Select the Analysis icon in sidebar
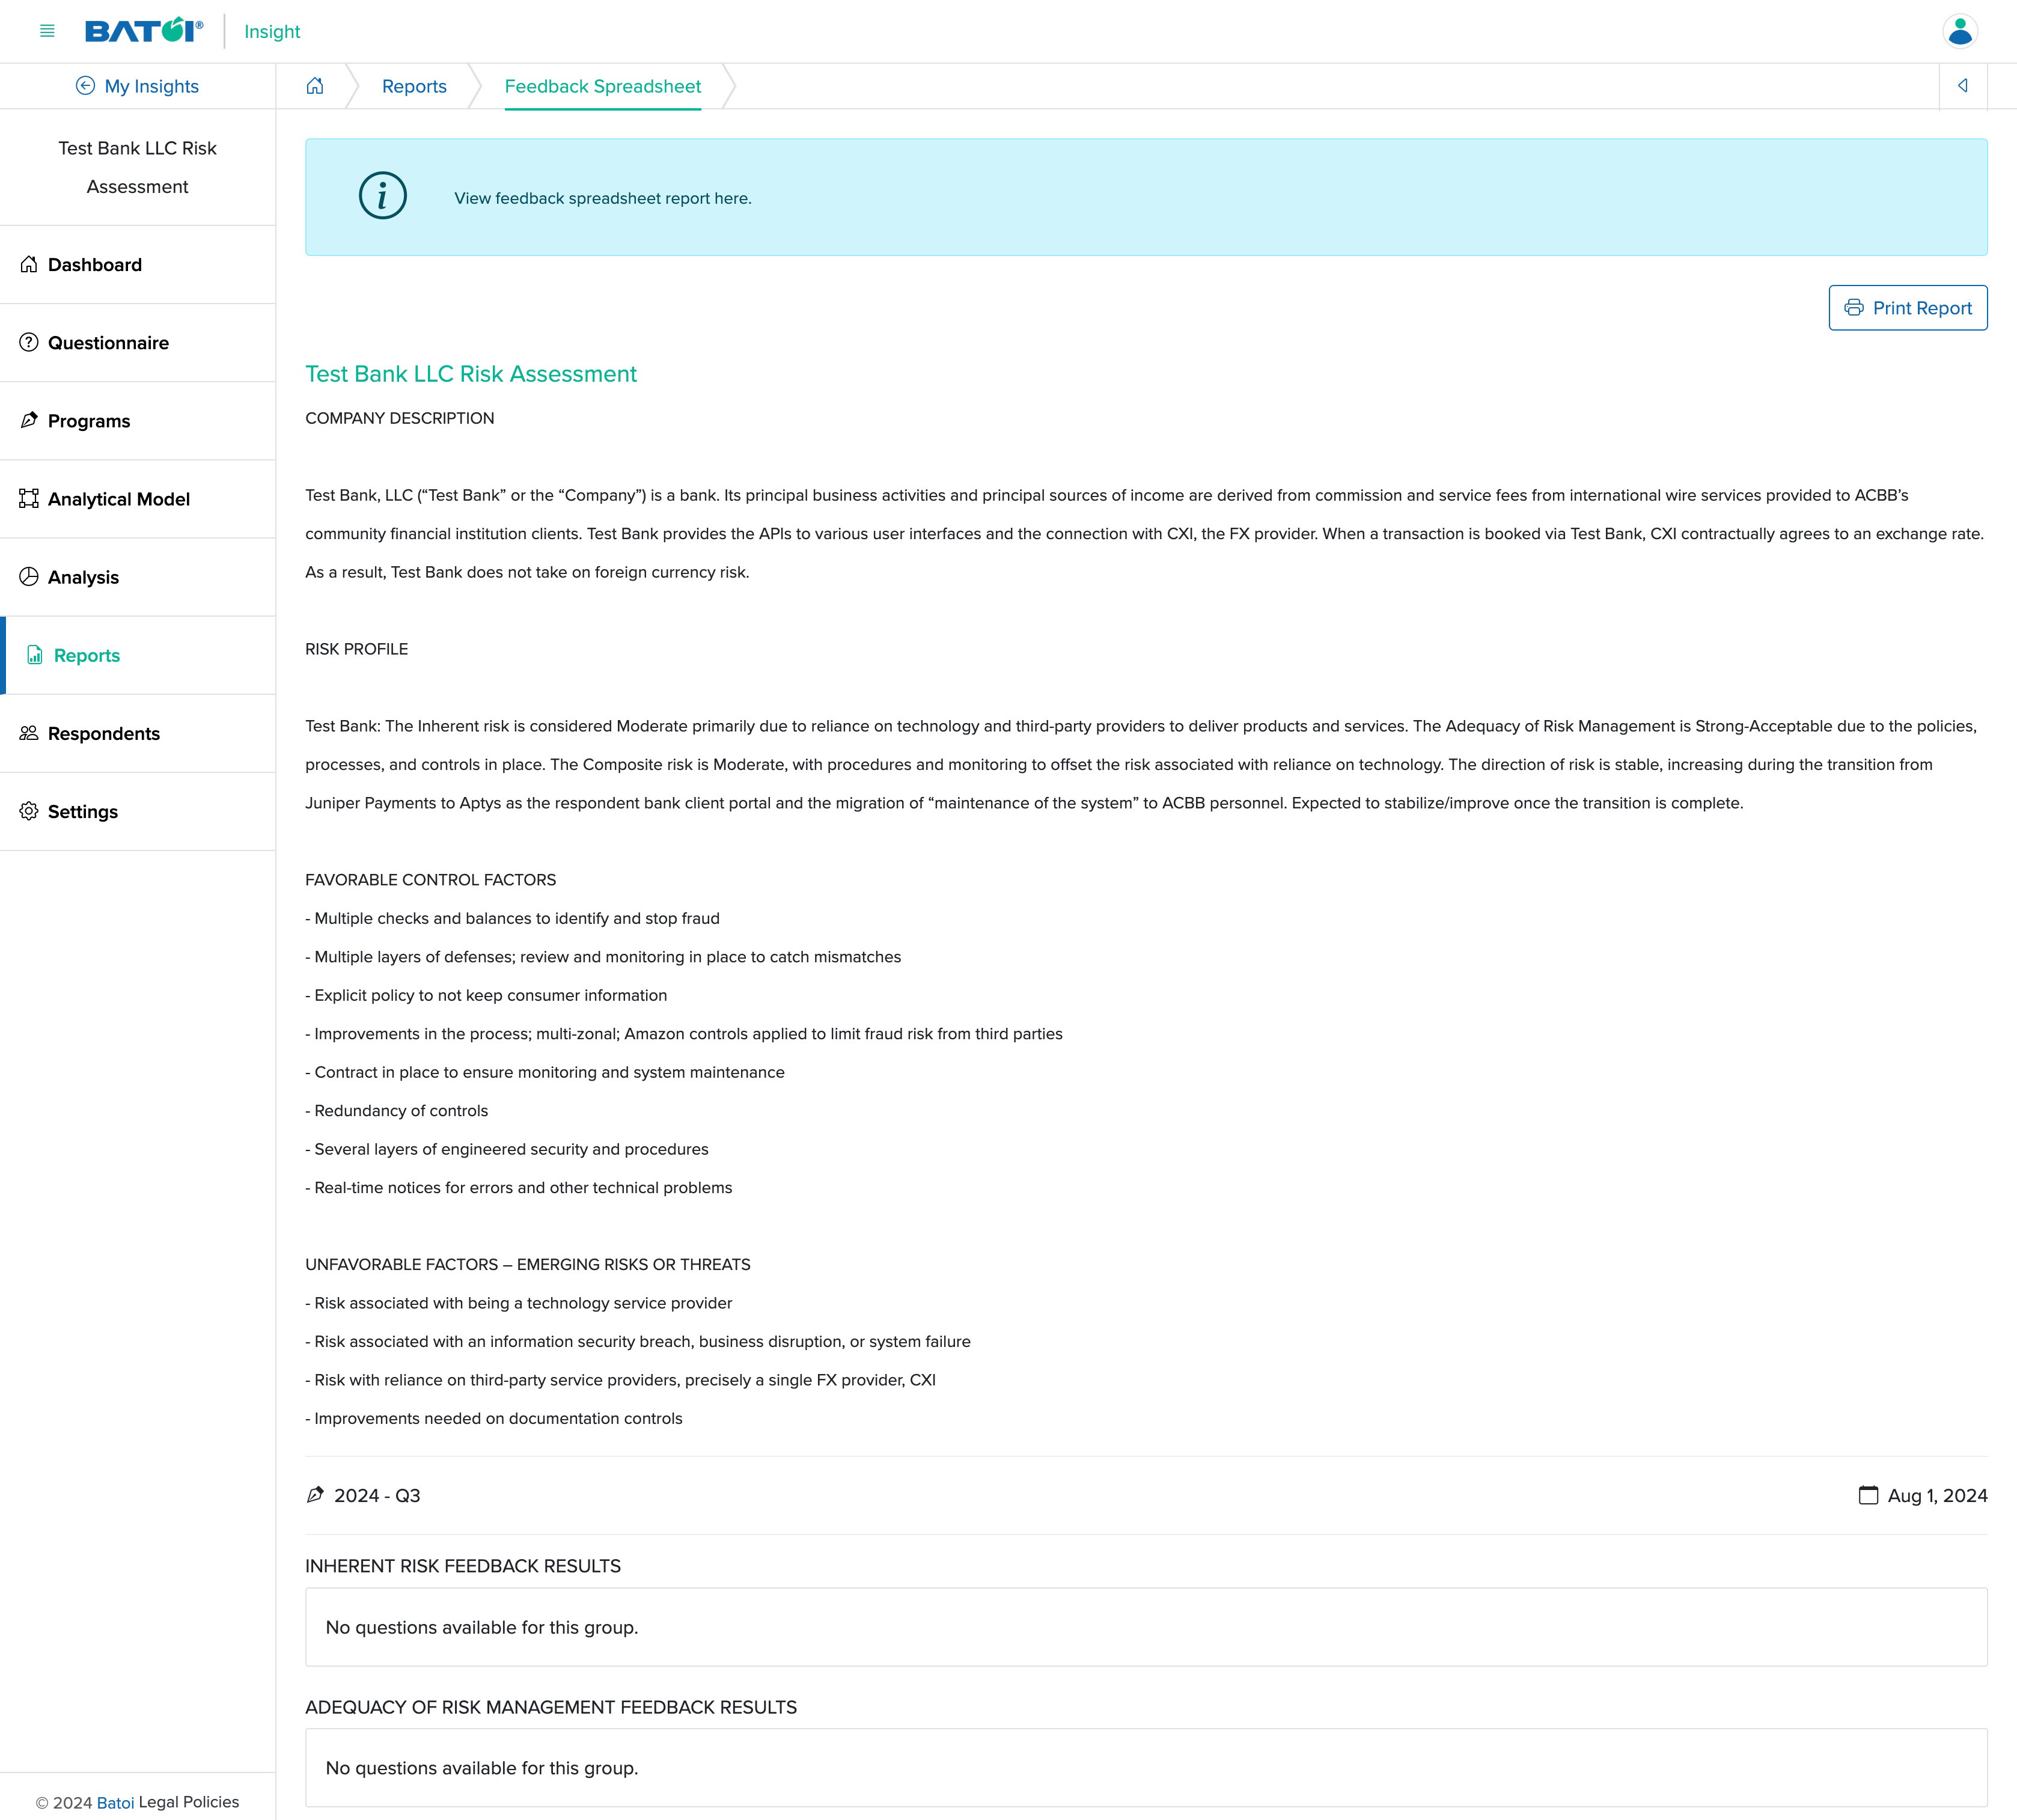 pos(30,576)
